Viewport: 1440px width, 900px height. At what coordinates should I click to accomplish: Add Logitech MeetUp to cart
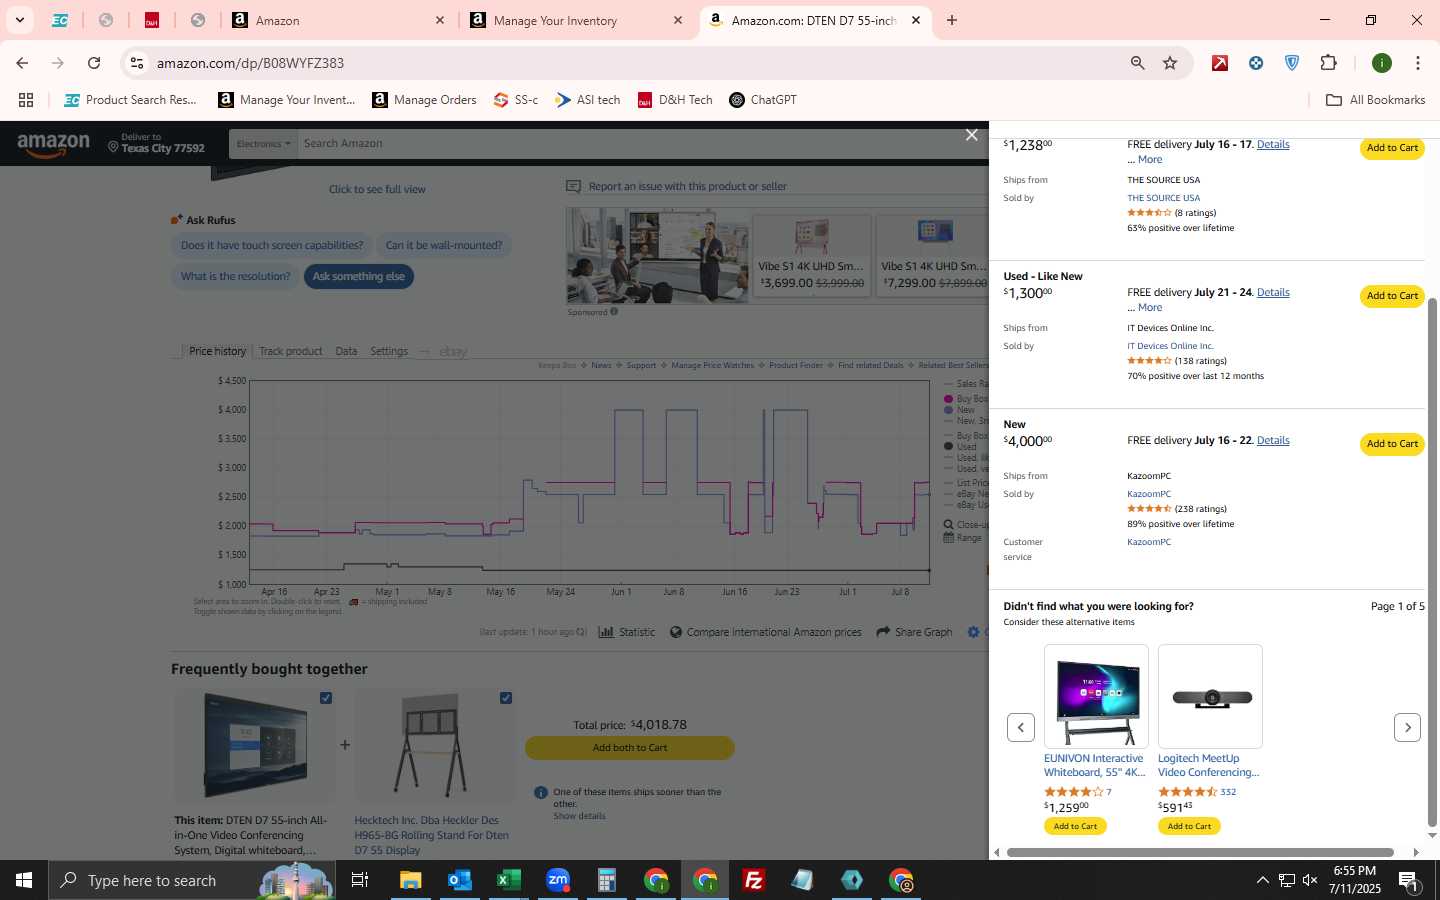[x=1189, y=826]
